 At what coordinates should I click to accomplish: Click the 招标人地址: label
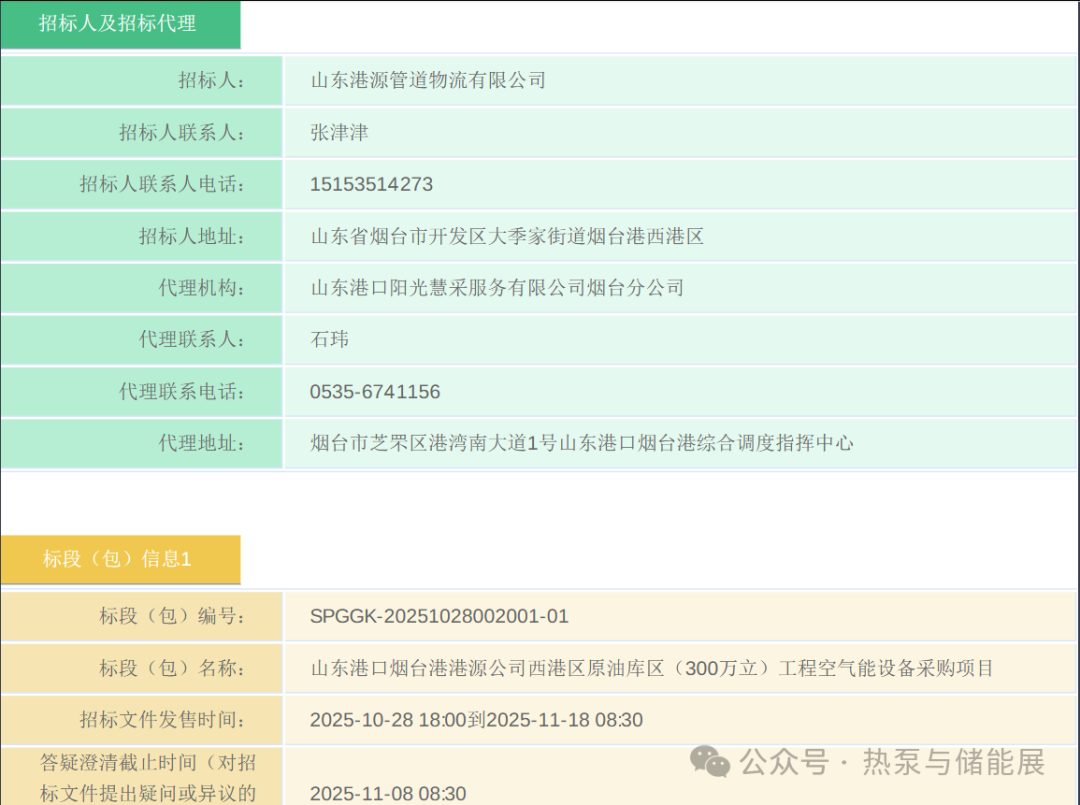pyautogui.click(x=191, y=236)
